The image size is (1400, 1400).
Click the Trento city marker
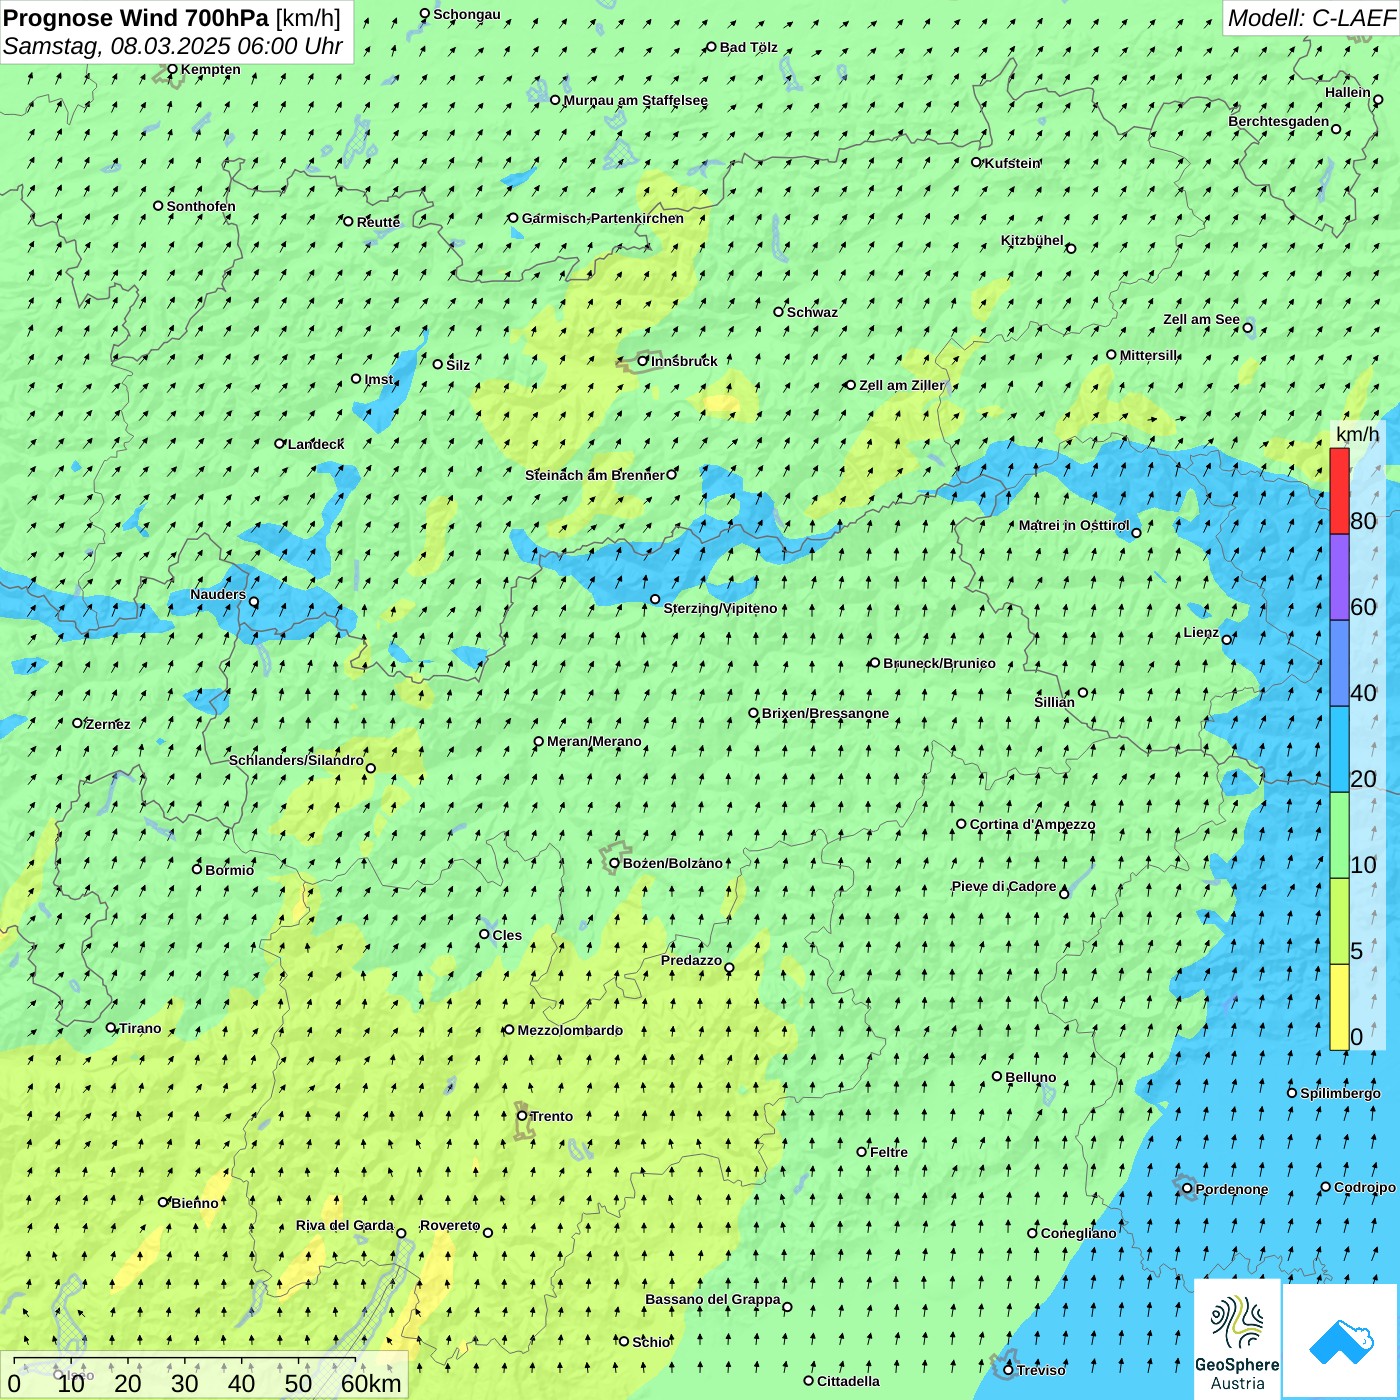click(x=522, y=1116)
